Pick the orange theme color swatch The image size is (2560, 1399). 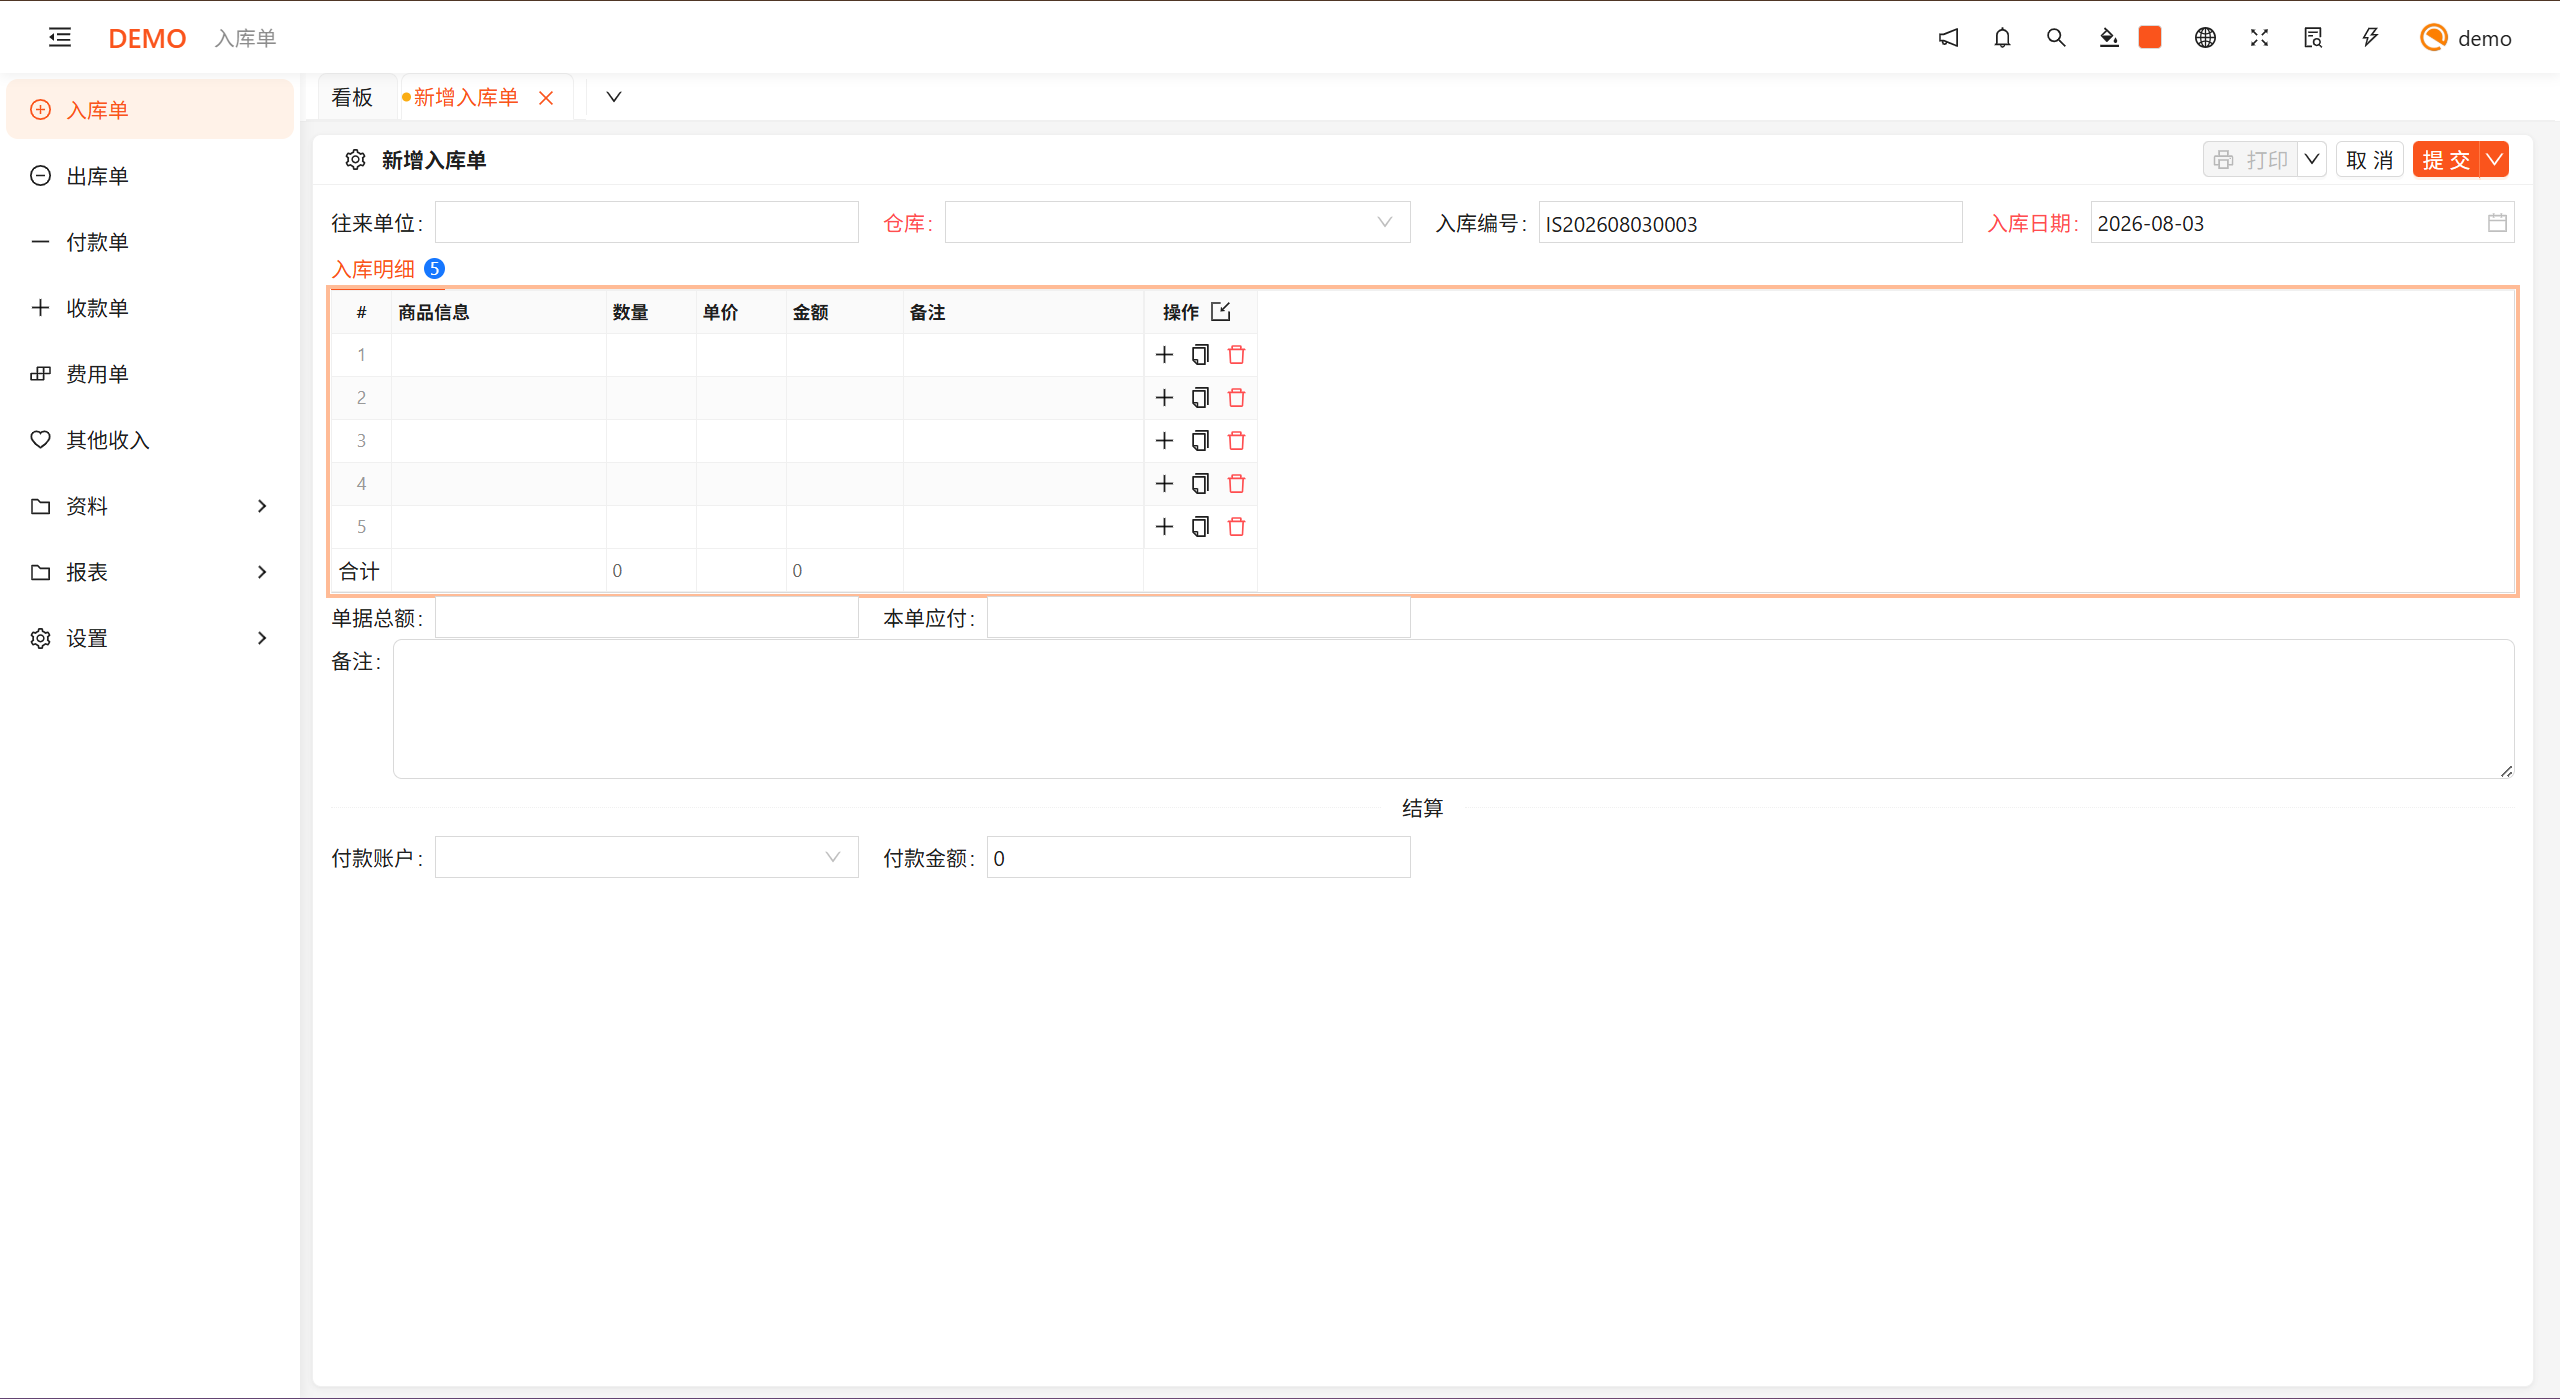[2150, 38]
